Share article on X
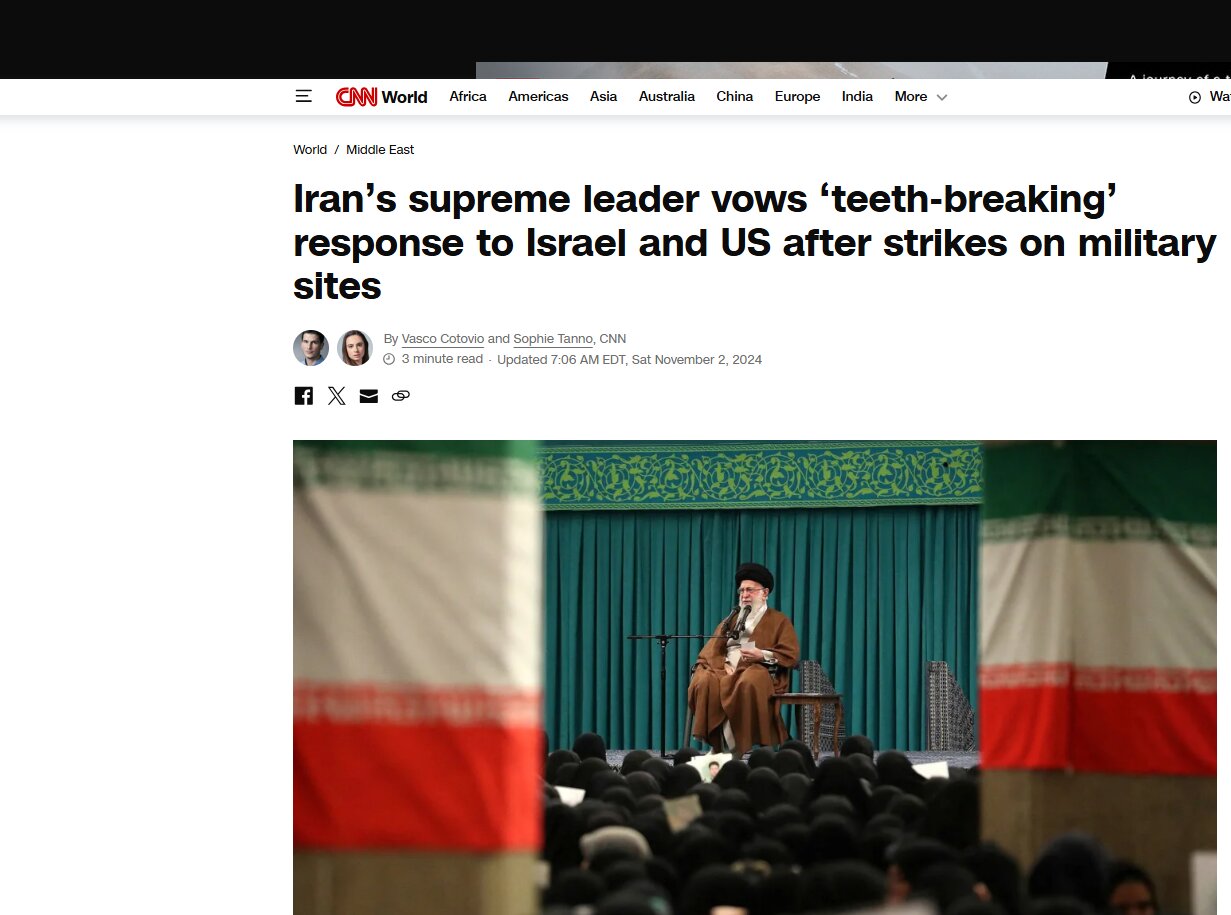The width and height of the screenshot is (1231, 915). pos(336,396)
